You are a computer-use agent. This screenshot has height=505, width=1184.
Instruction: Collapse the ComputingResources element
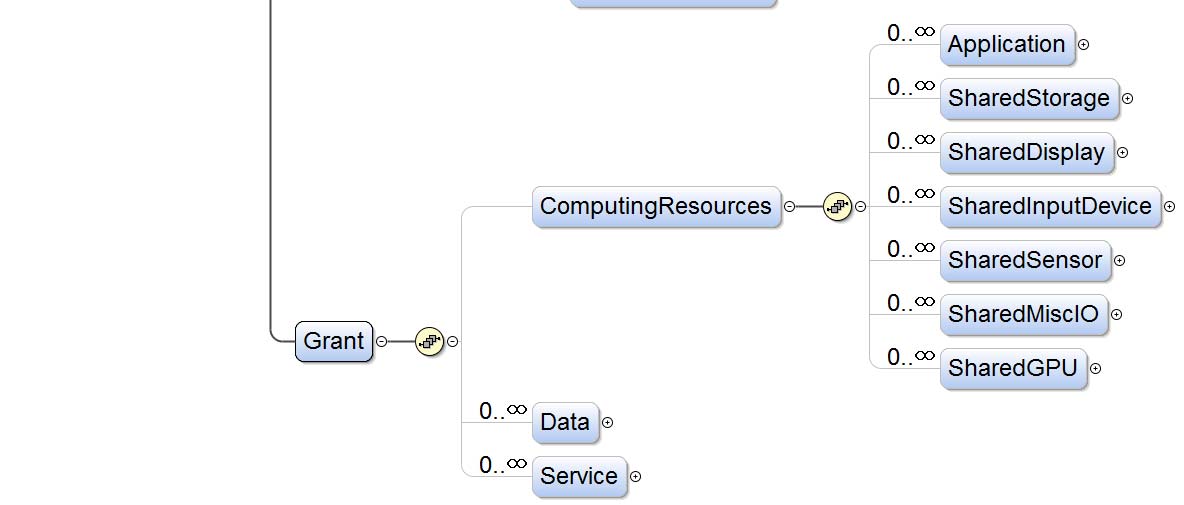pos(789,207)
